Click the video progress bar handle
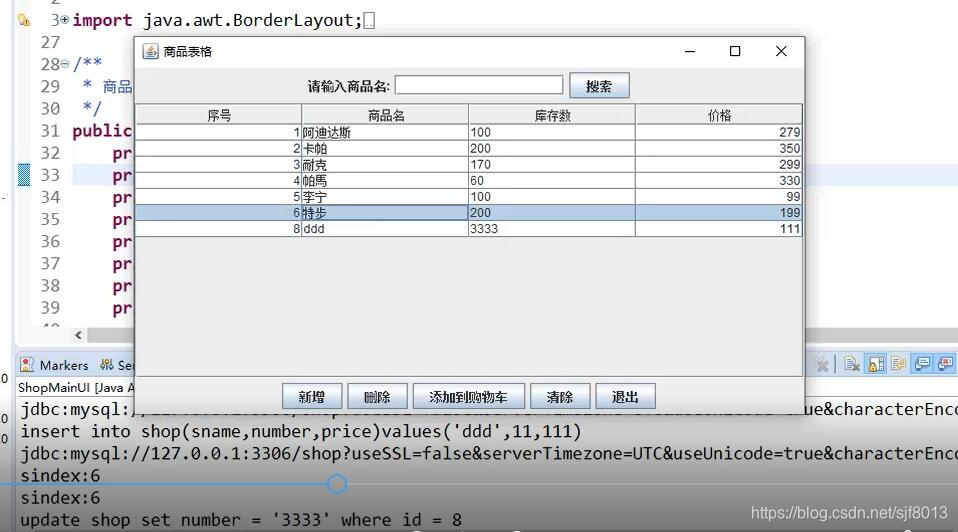This screenshot has width=958, height=532. point(337,484)
